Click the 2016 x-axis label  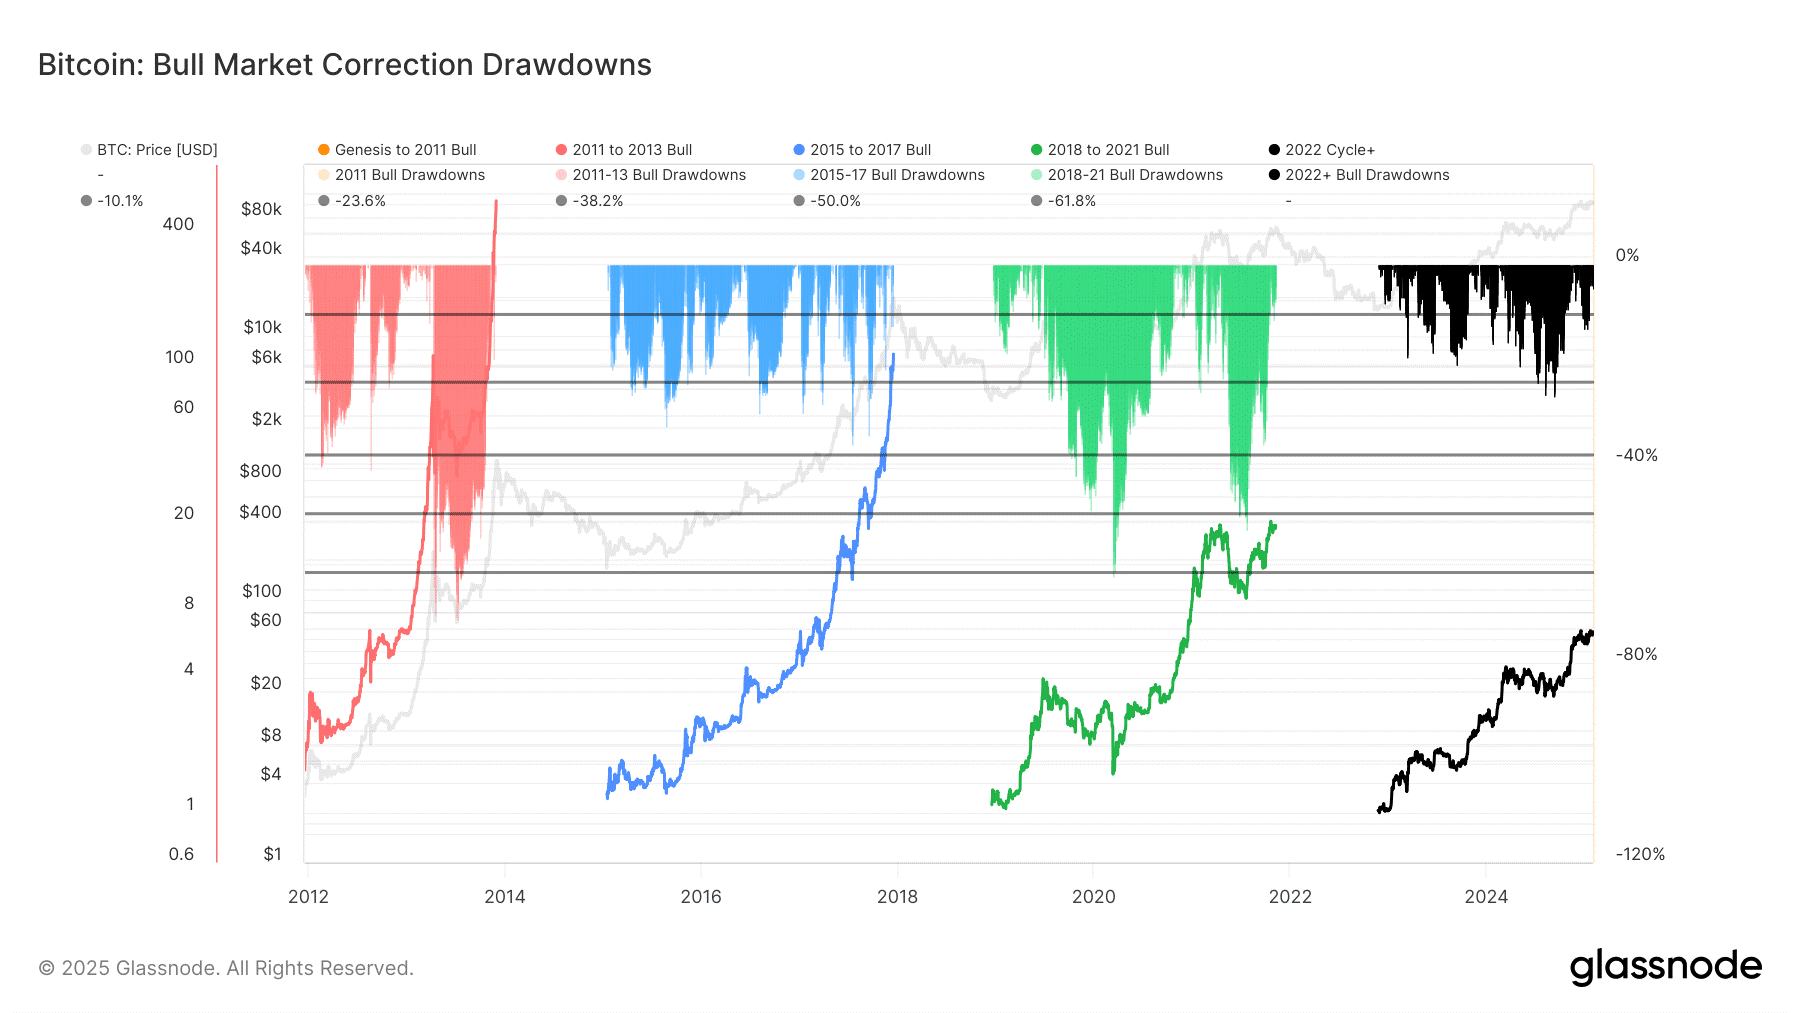point(701,897)
